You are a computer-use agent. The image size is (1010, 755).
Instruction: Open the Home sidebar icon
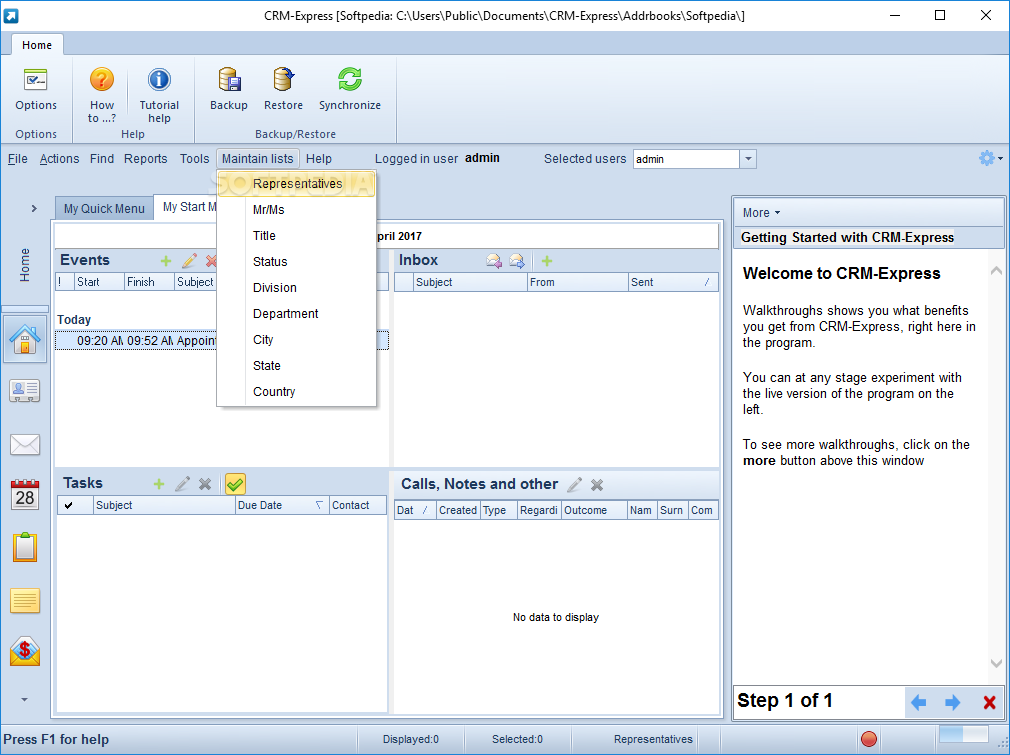pos(24,339)
